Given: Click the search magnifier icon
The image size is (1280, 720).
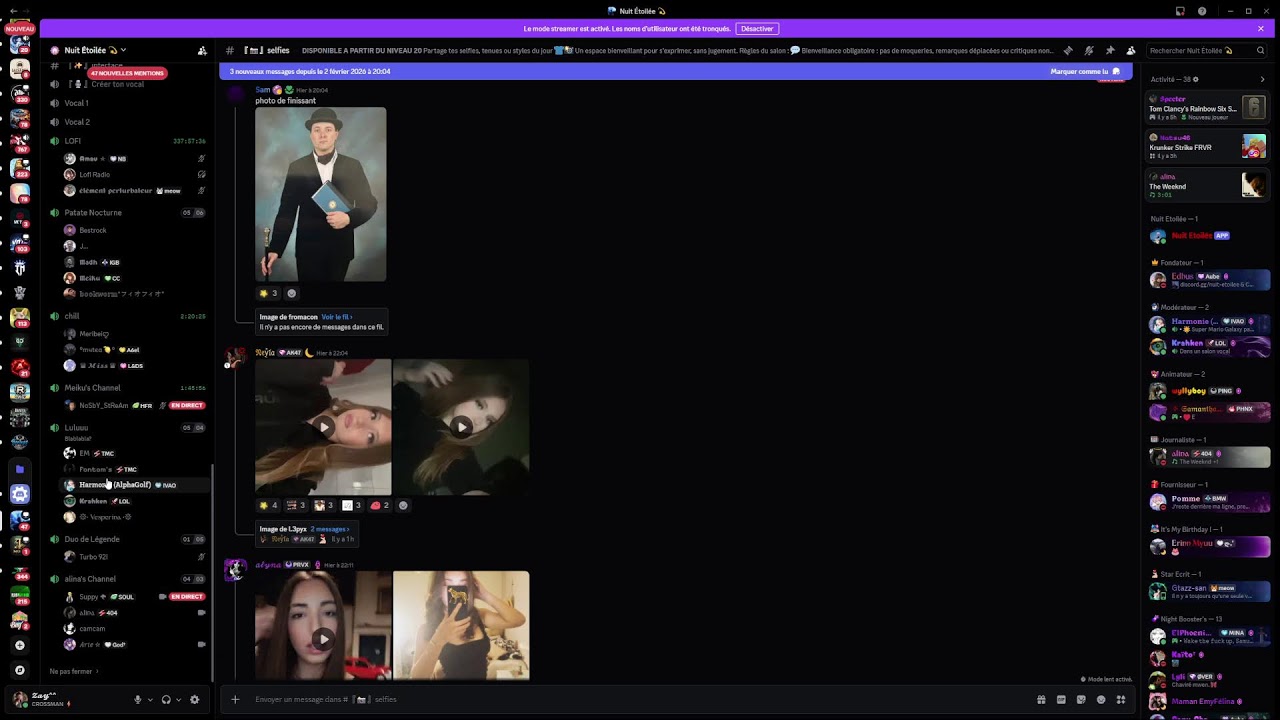Looking at the screenshot, I should pyautogui.click(x=1260, y=50).
